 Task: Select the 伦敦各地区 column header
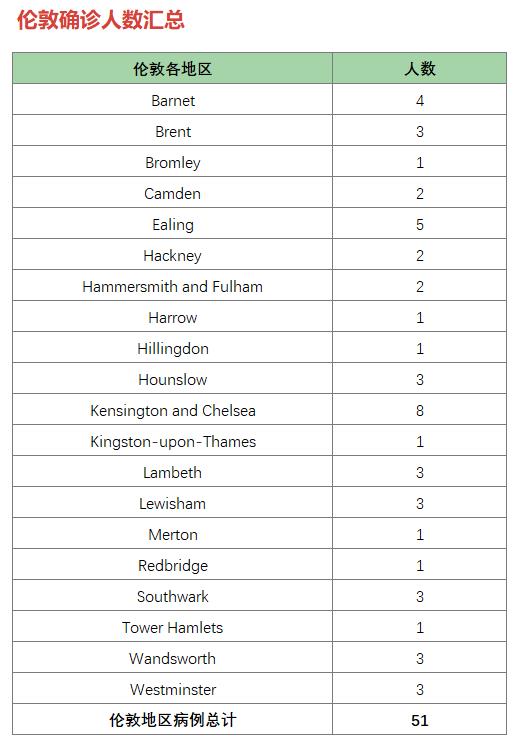pyautogui.click(x=173, y=69)
